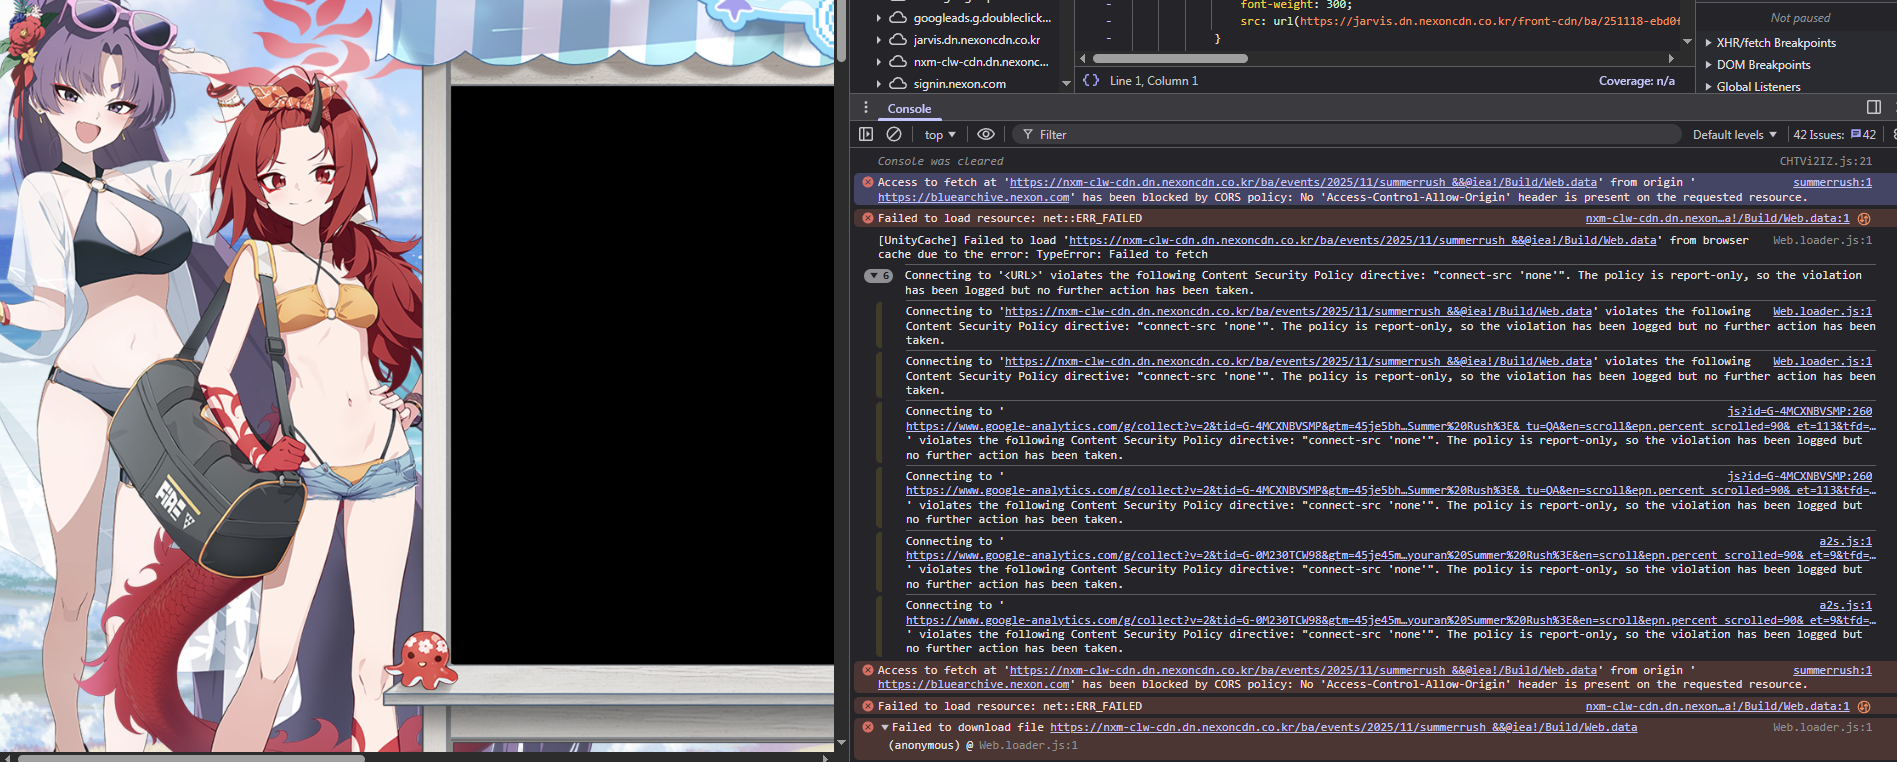This screenshot has height=762, width=1897.
Task: Click error icon on 'Failed to download file' row
Action: 868,727
